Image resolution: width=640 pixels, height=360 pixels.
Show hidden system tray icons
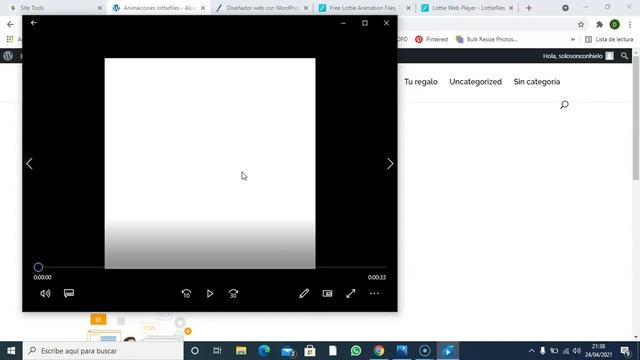tap(531, 351)
